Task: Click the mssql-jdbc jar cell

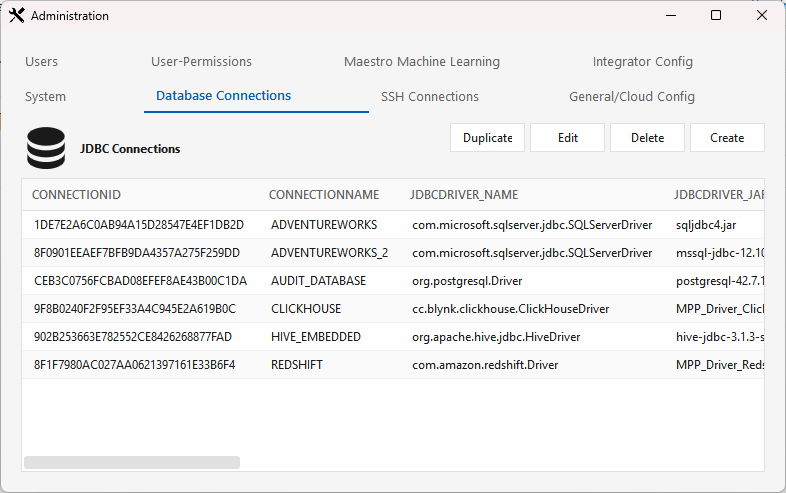Action: point(720,253)
